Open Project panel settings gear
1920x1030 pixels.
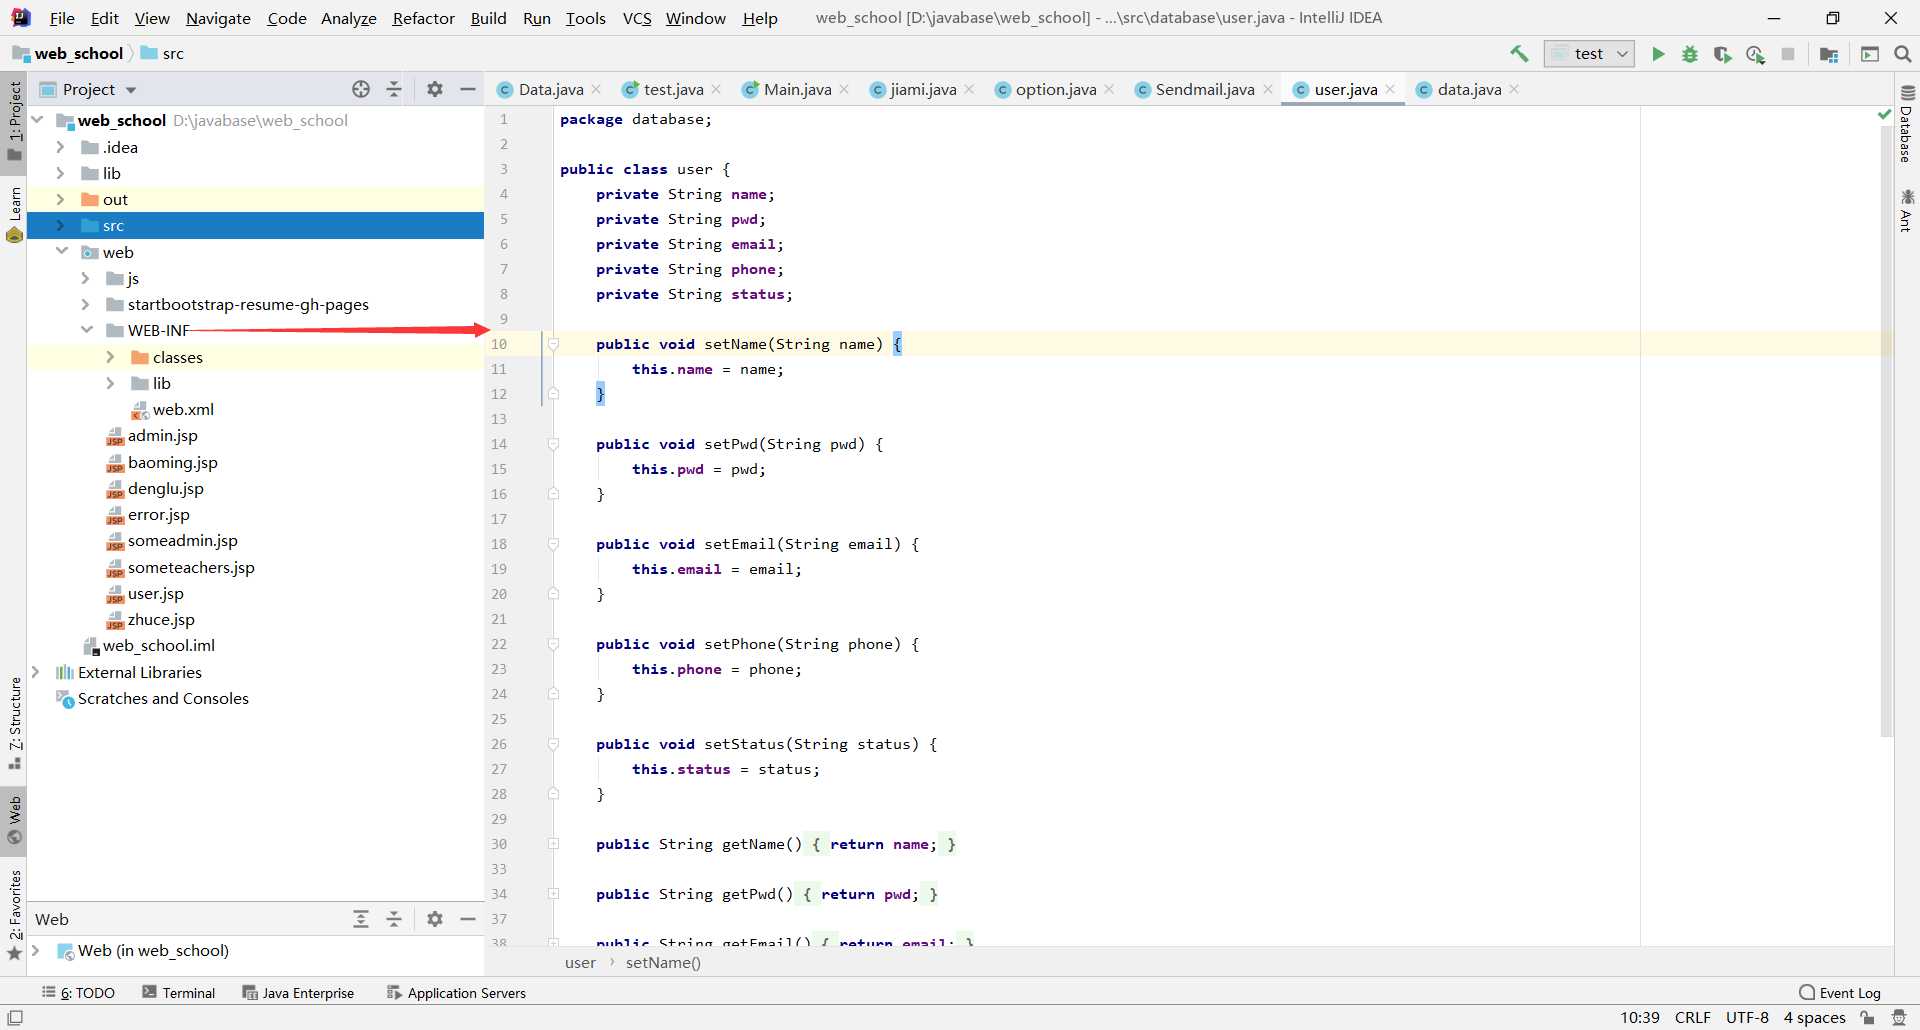[x=434, y=89]
